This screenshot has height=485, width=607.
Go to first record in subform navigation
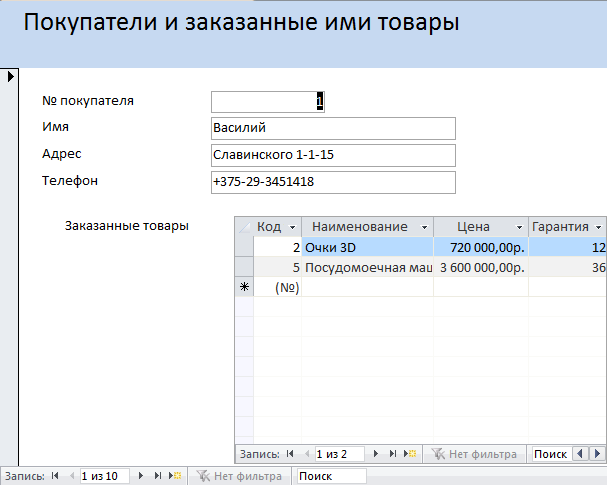[x=290, y=454]
